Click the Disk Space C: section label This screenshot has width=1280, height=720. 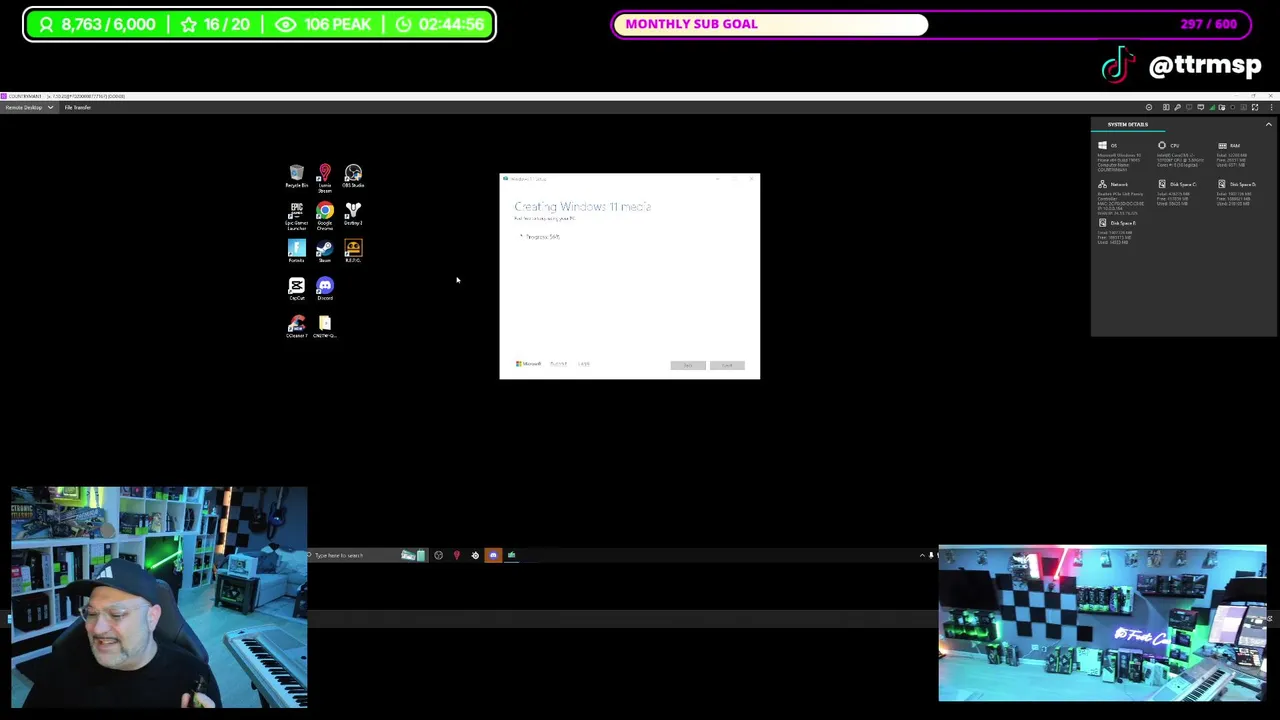click(1182, 184)
